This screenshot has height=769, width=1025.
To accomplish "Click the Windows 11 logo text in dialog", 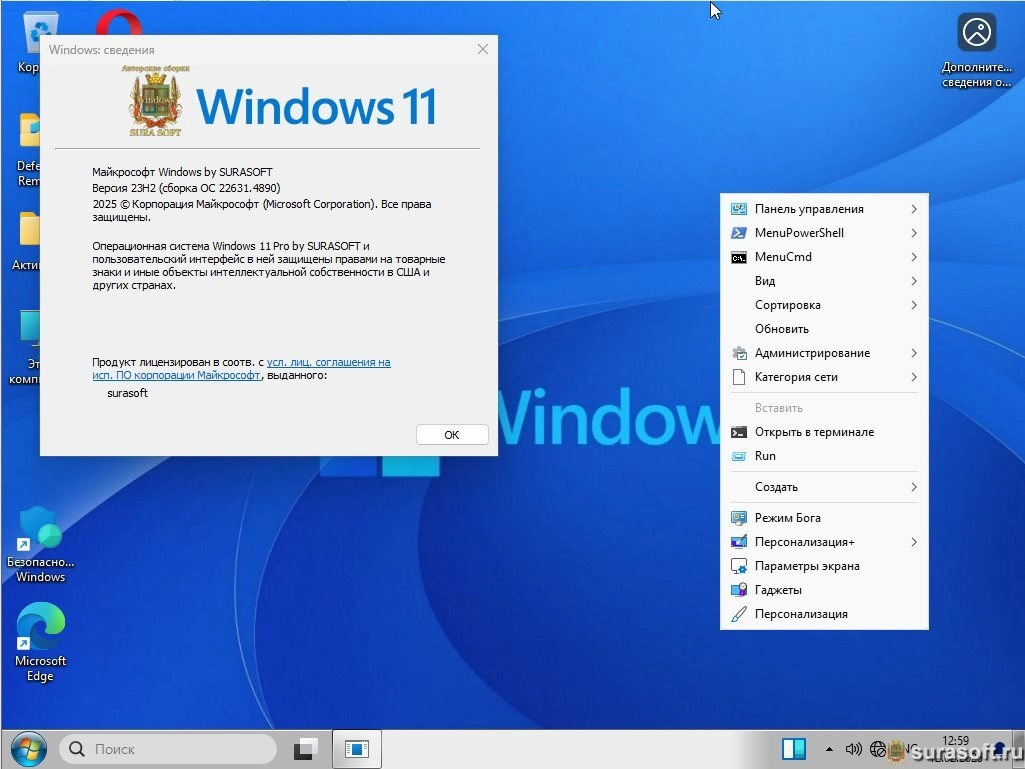I will tap(316, 107).
